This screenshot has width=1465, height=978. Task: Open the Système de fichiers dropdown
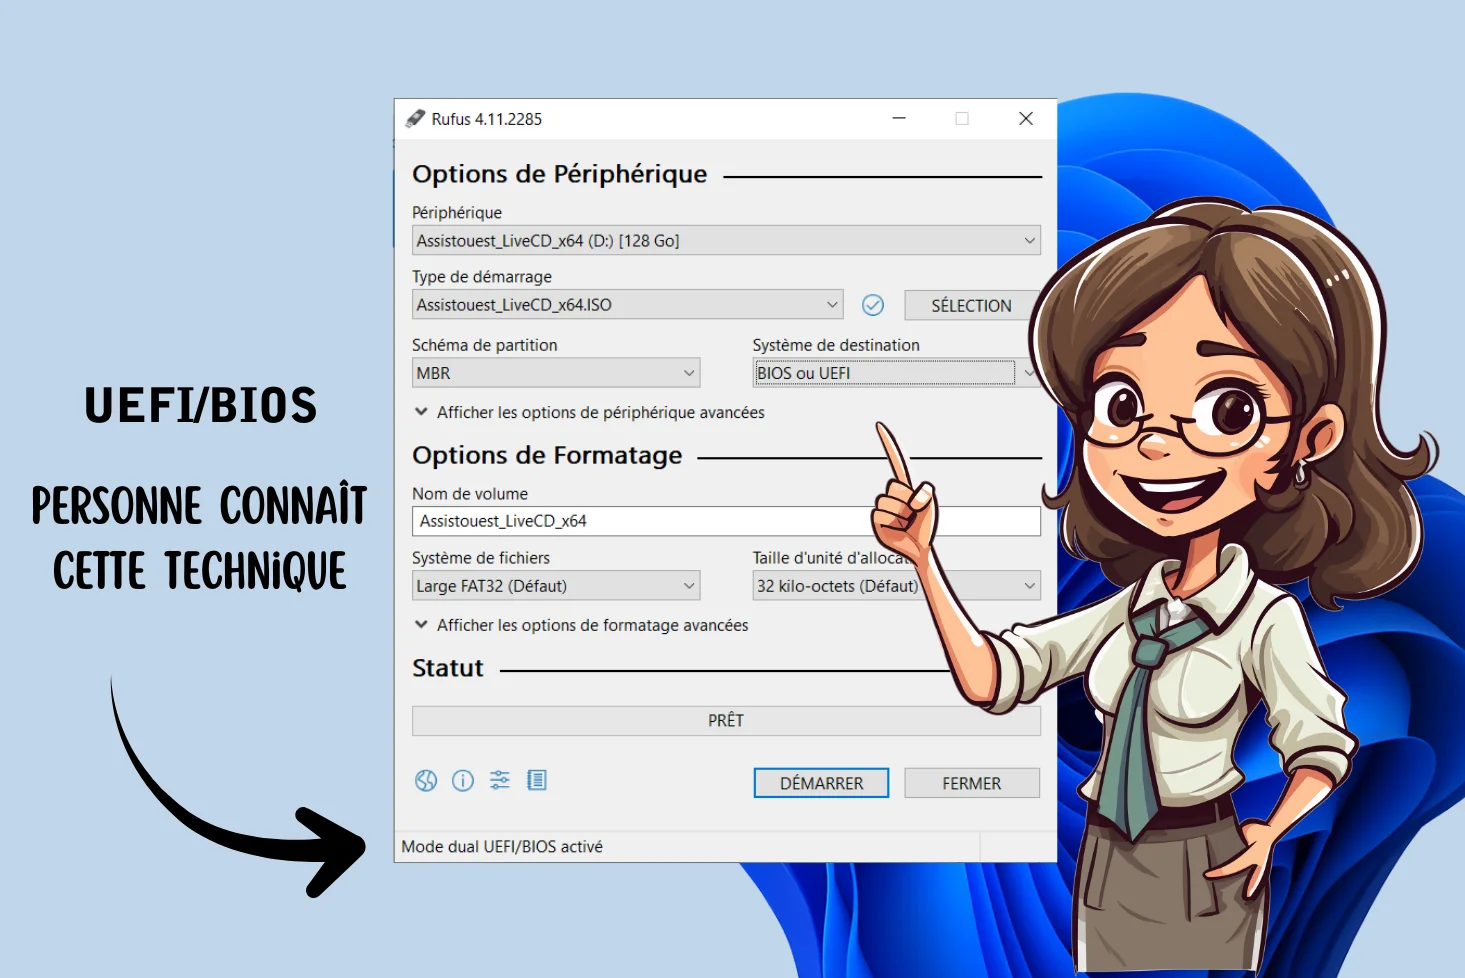pos(555,586)
